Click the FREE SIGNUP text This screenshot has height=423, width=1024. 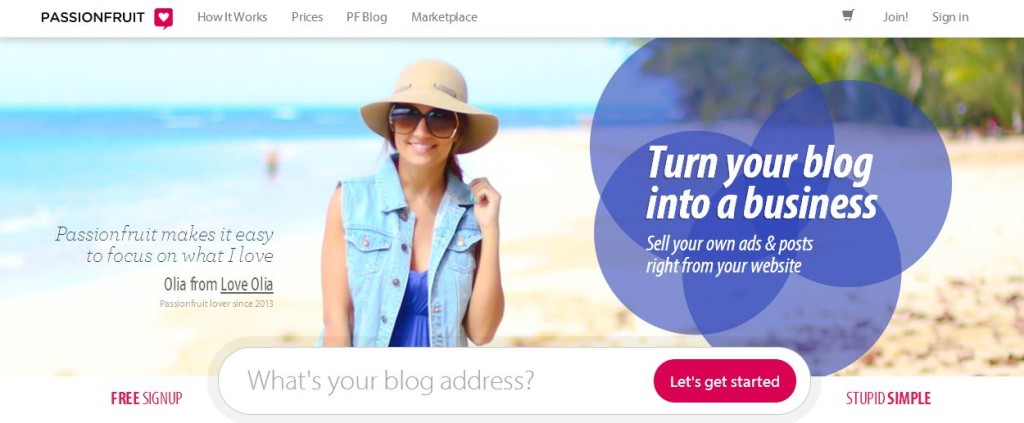coord(146,398)
